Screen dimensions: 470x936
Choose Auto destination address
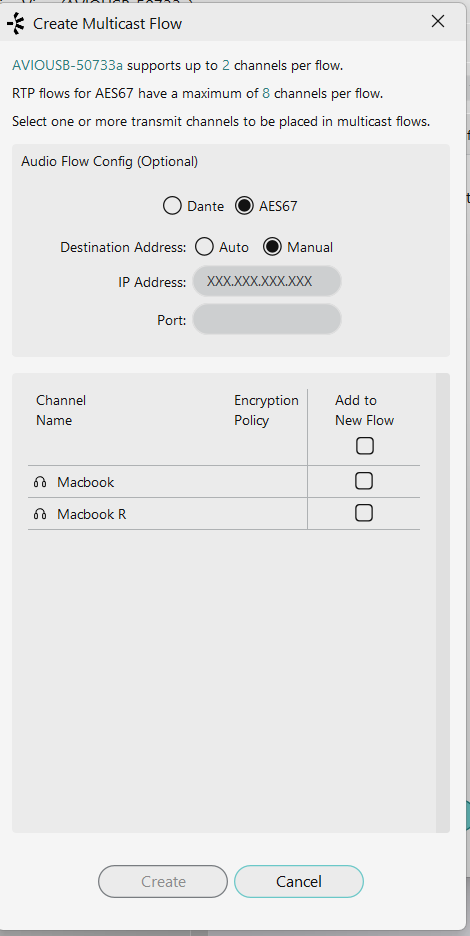(x=204, y=247)
